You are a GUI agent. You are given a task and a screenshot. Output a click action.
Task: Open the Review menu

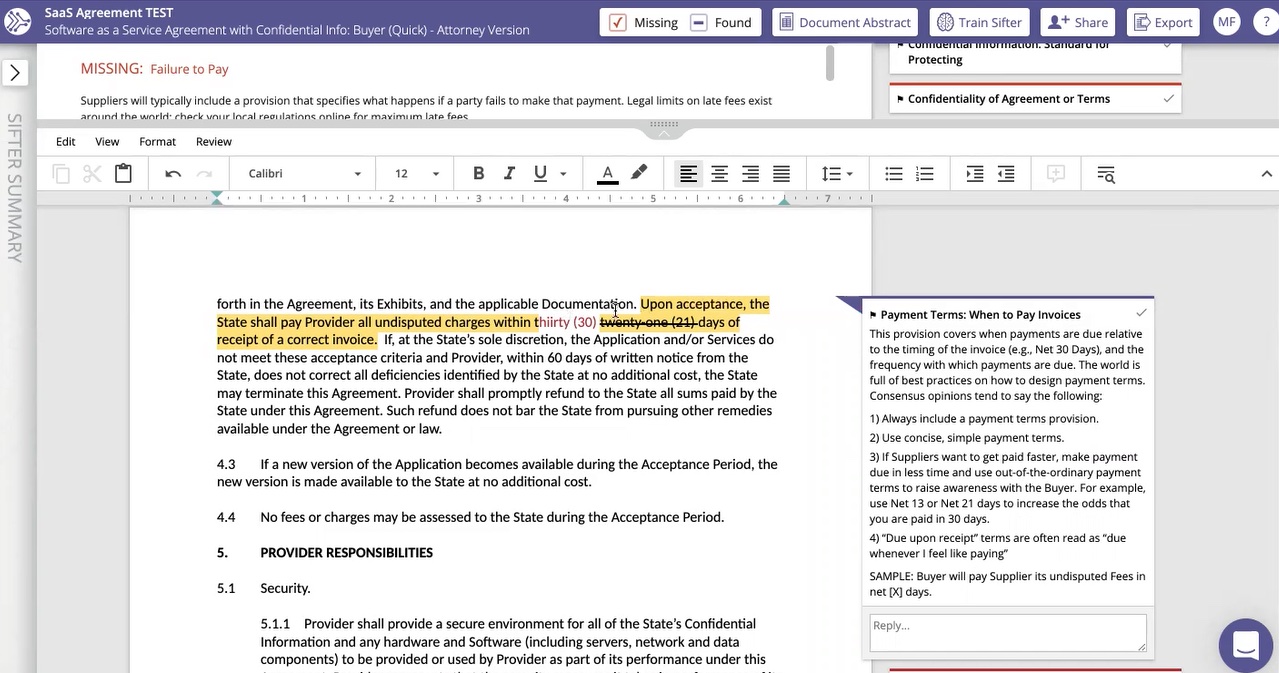tap(213, 141)
